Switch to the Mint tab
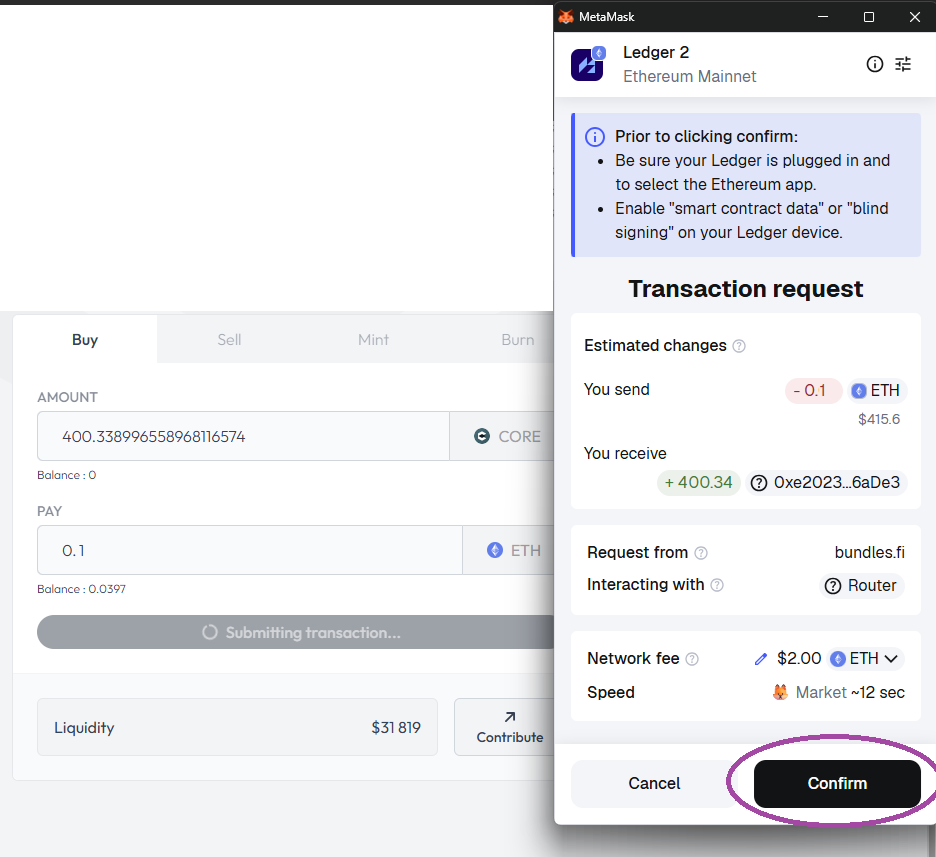Viewport: 936px width, 857px height. tap(373, 339)
